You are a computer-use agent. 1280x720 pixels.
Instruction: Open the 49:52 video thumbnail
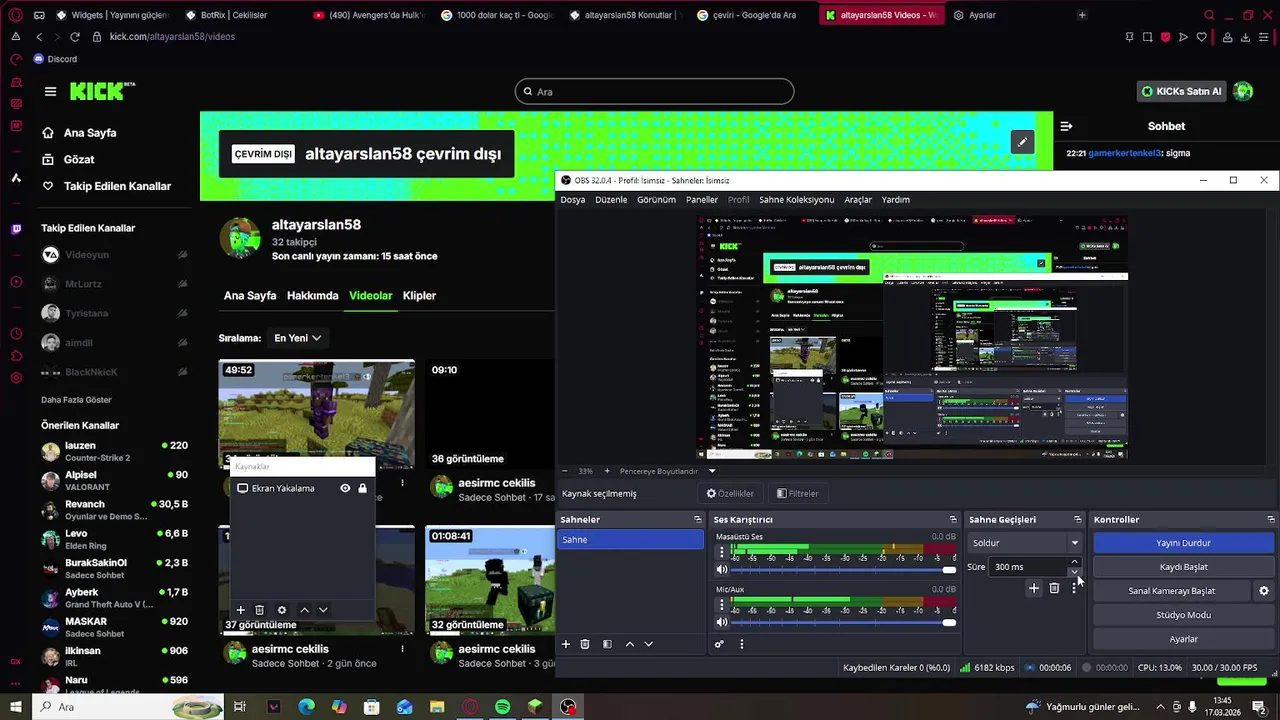coord(316,414)
